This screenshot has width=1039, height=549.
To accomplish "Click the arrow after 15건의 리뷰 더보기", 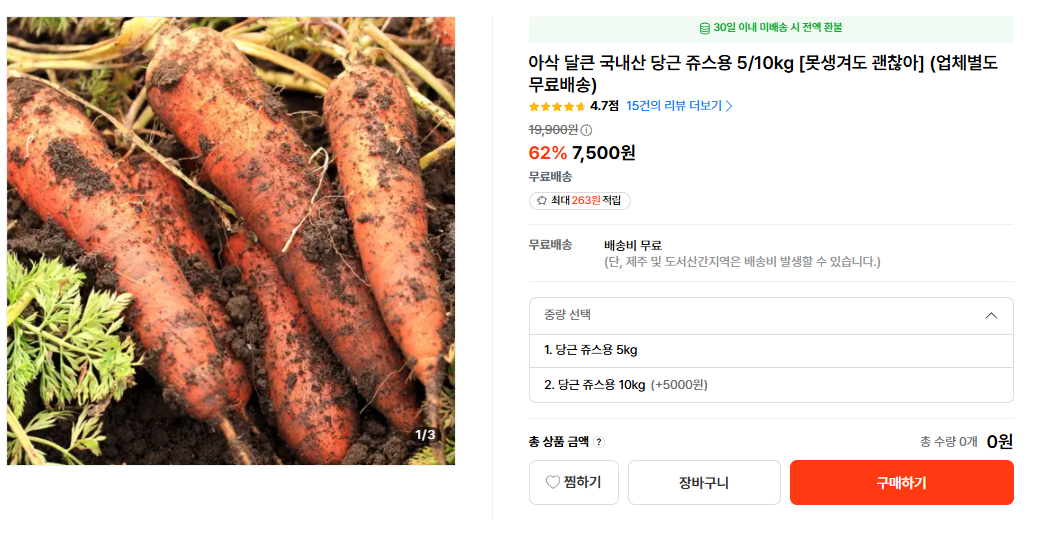I will tap(729, 106).
